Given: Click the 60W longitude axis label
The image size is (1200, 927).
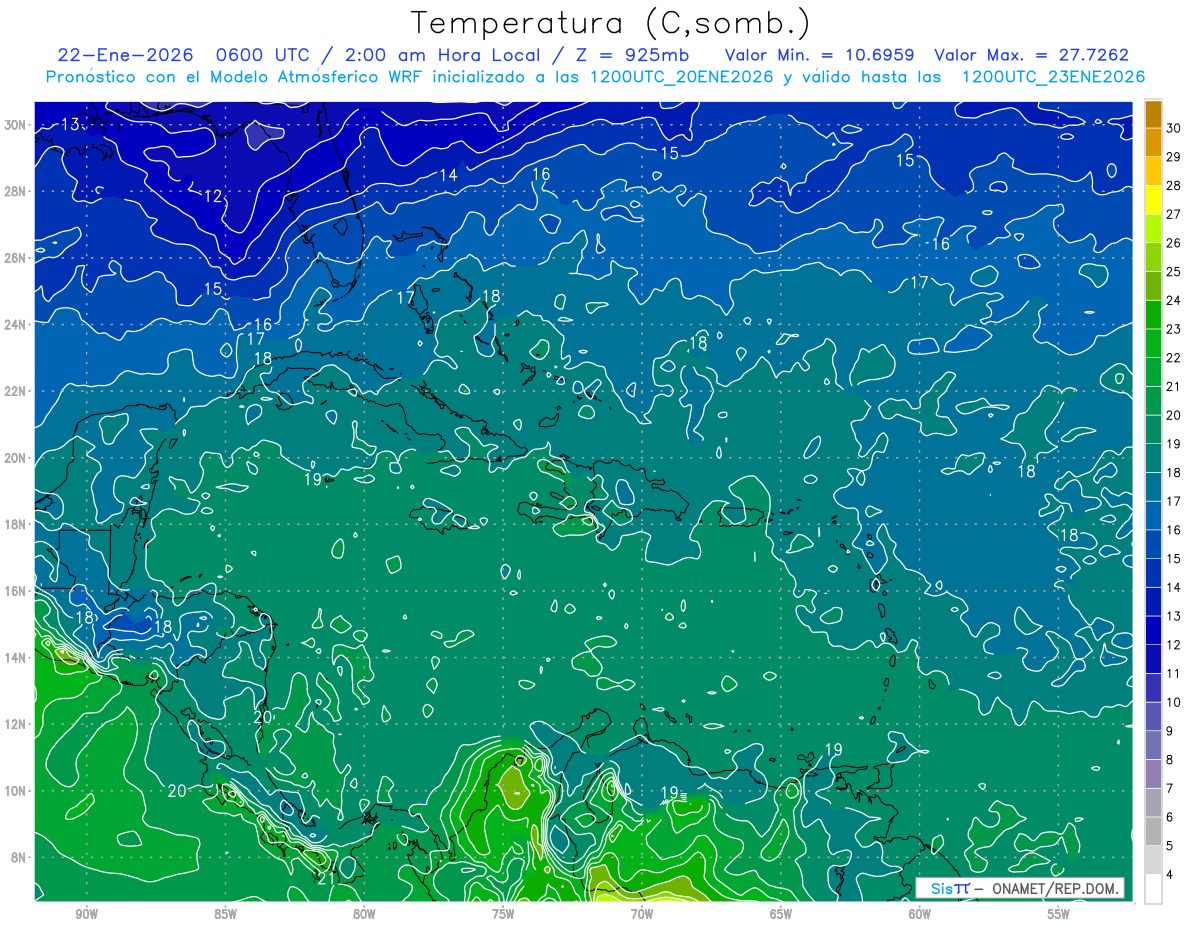Looking at the screenshot, I should 920,914.
